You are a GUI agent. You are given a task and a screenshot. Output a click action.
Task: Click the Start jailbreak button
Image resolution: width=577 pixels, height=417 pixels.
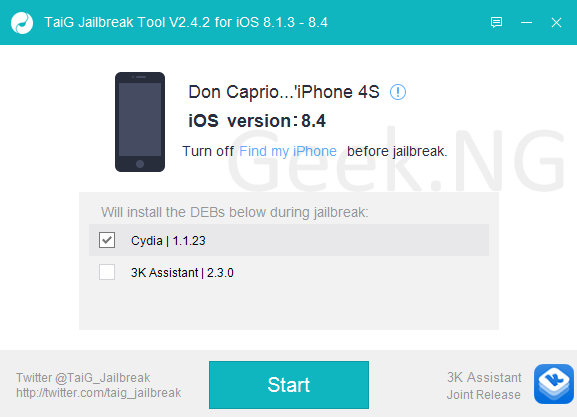[x=289, y=385]
